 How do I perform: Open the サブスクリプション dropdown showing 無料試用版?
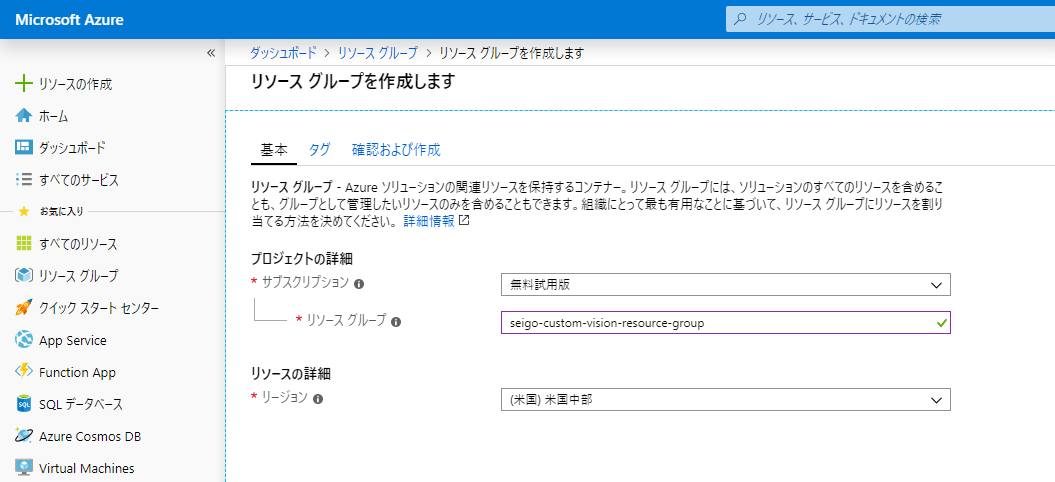pos(725,285)
